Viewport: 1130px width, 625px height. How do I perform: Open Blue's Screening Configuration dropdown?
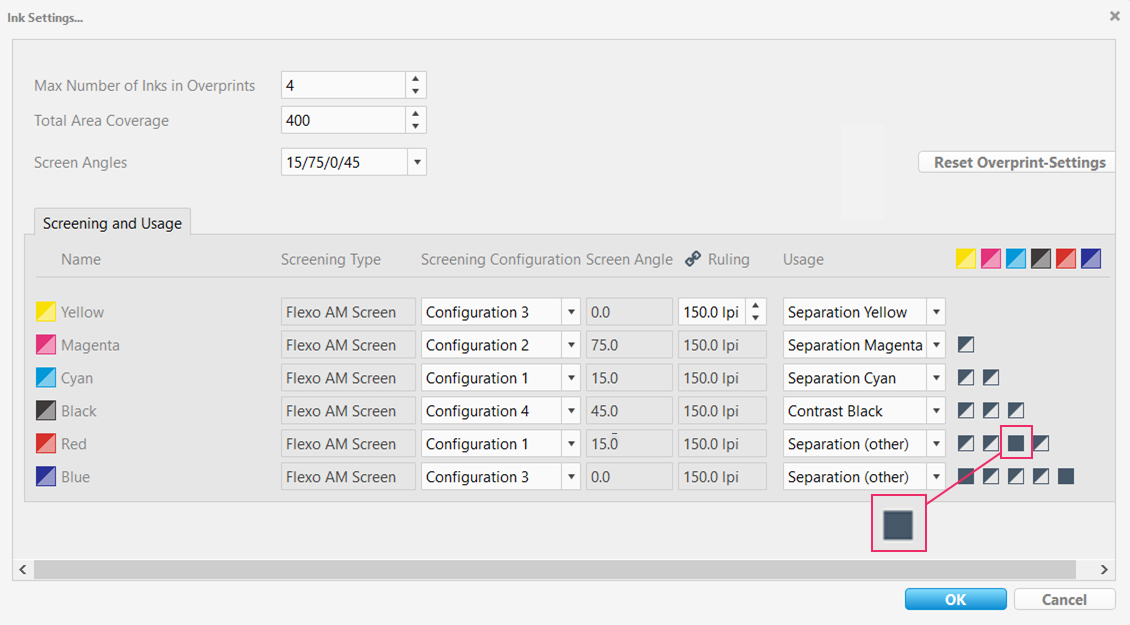point(571,476)
